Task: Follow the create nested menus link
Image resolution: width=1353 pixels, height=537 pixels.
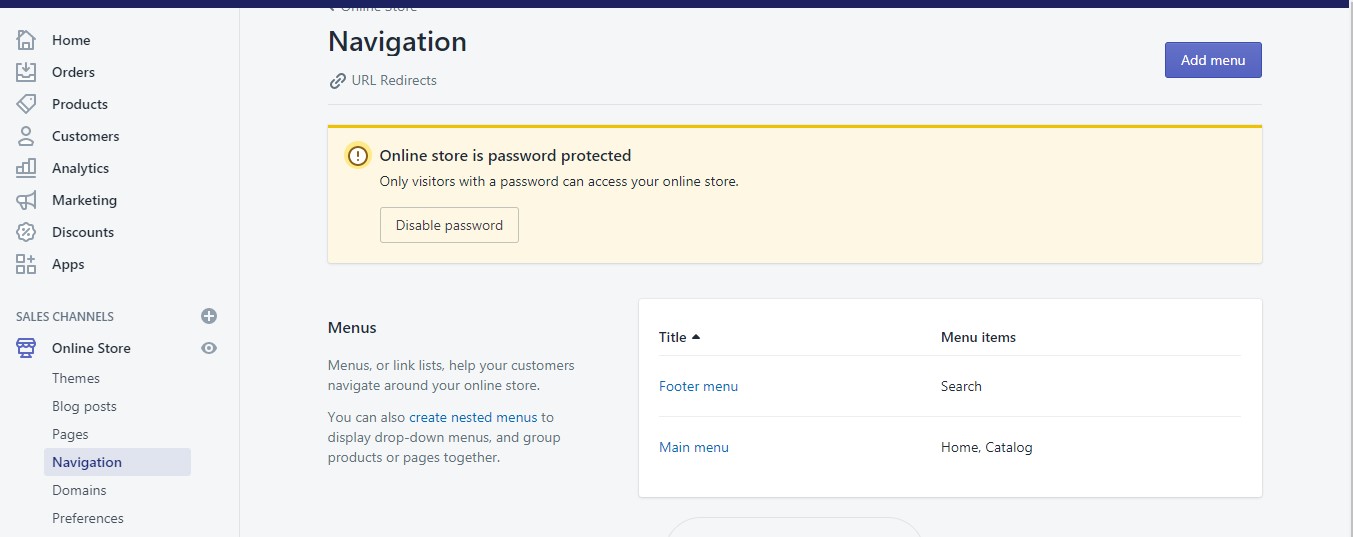Action: click(x=473, y=417)
